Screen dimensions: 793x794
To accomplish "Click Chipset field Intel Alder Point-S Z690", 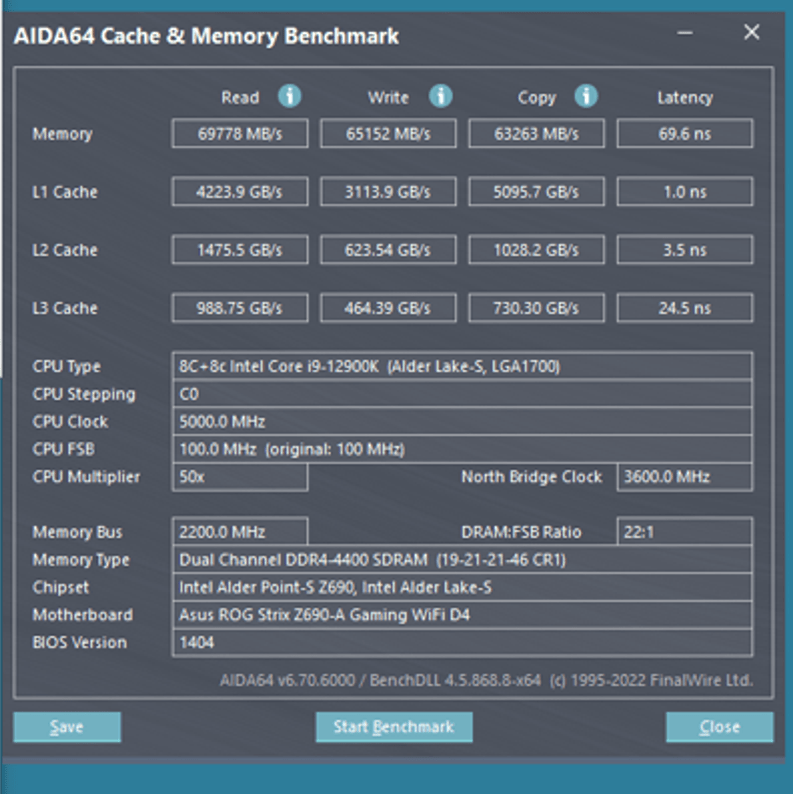I will (x=462, y=587).
